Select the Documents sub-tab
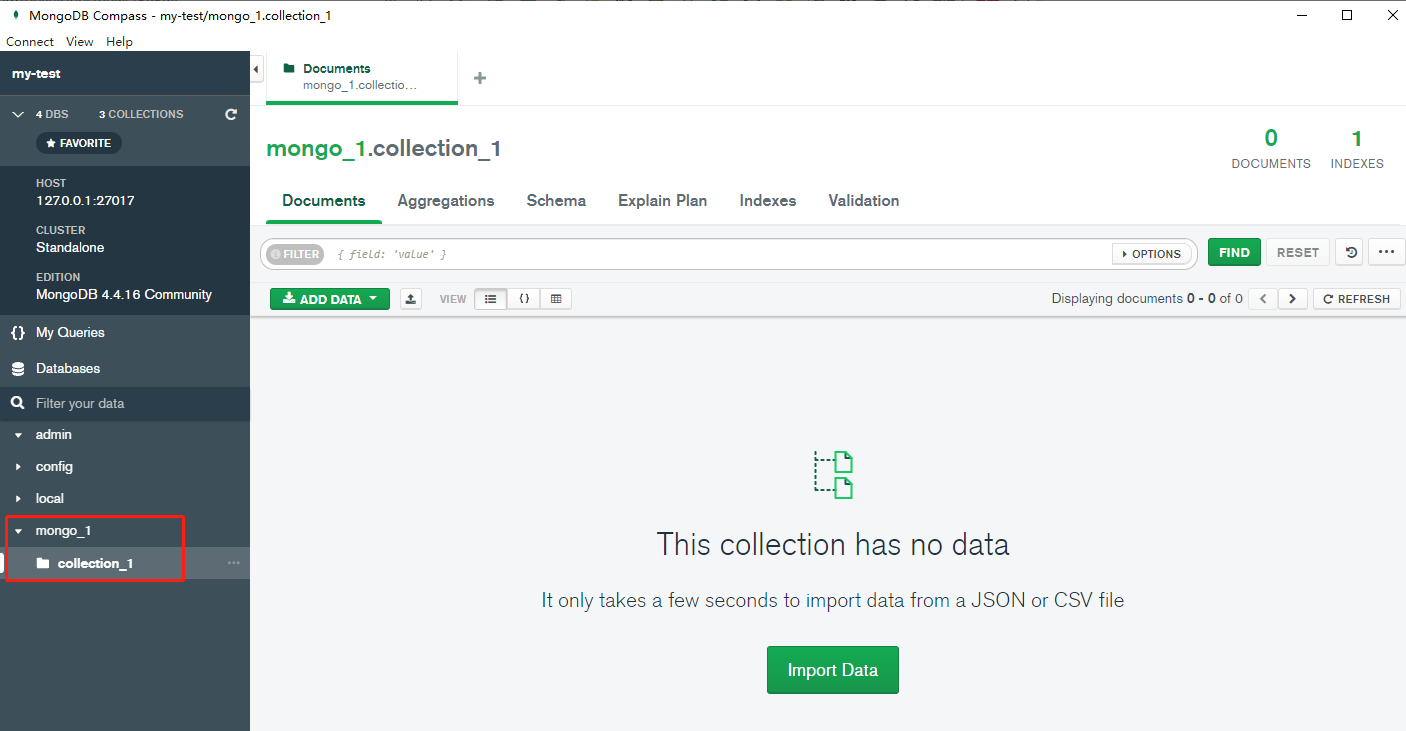The width and height of the screenshot is (1406, 731). (x=324, y=200)
